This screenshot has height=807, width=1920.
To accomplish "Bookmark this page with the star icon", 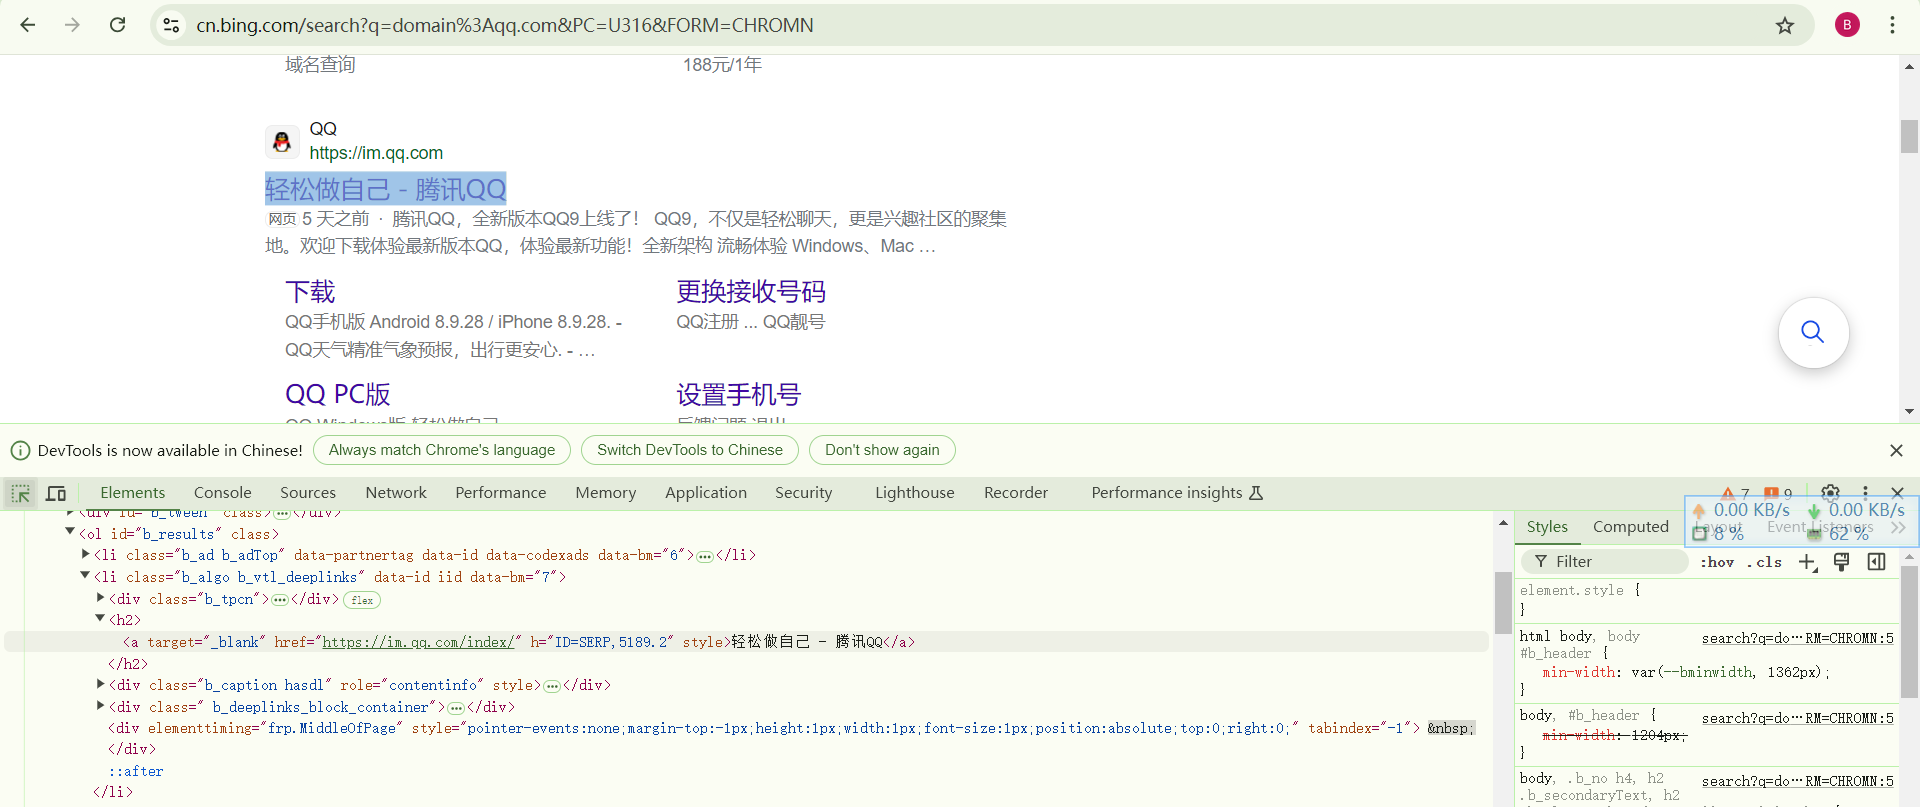I will (1785, 25).
